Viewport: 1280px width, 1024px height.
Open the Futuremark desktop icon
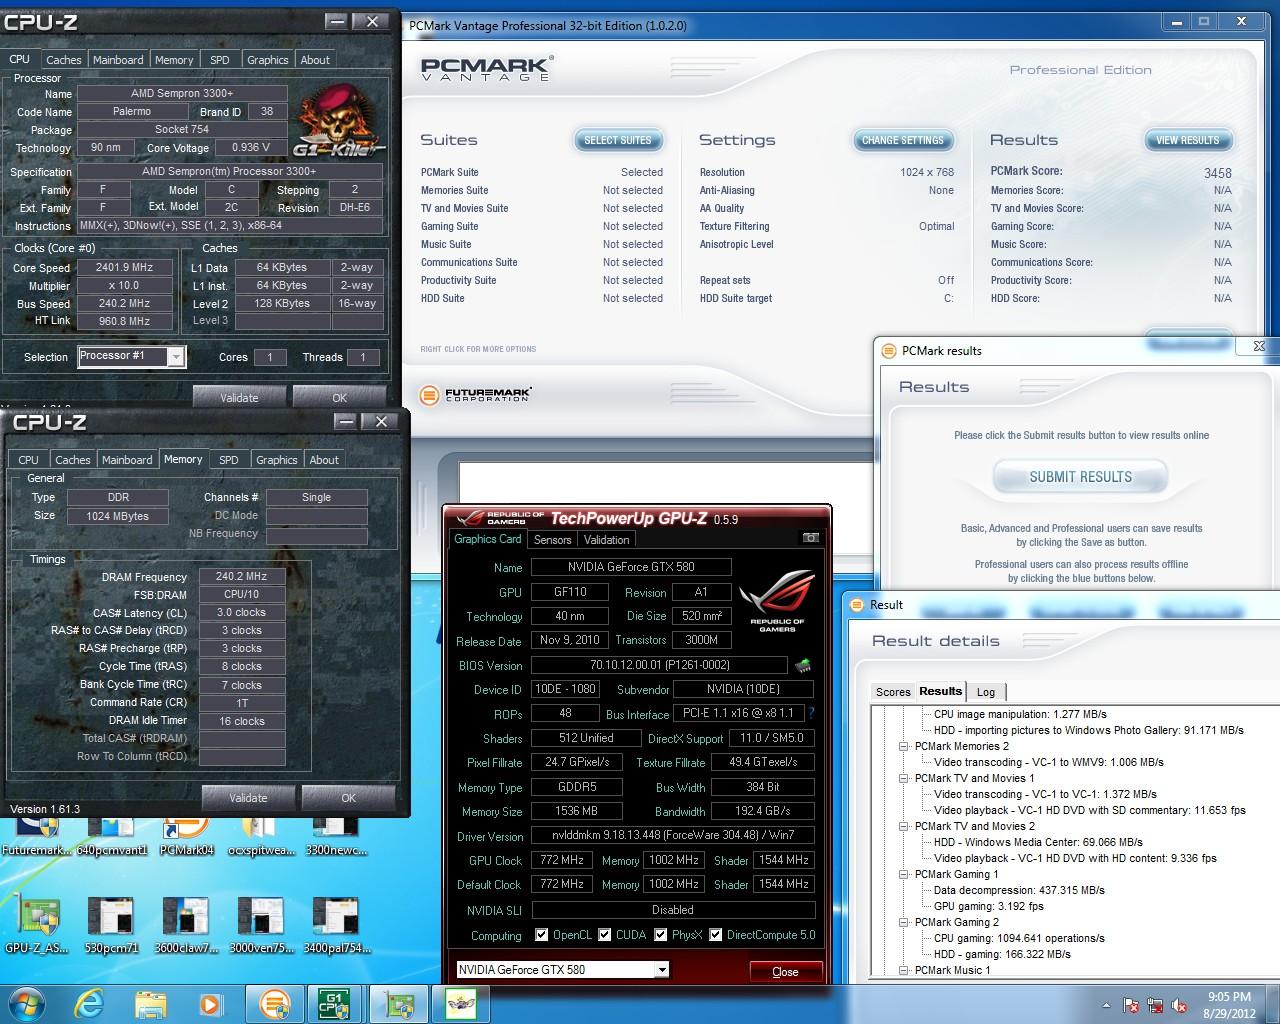tap(36, 838)
